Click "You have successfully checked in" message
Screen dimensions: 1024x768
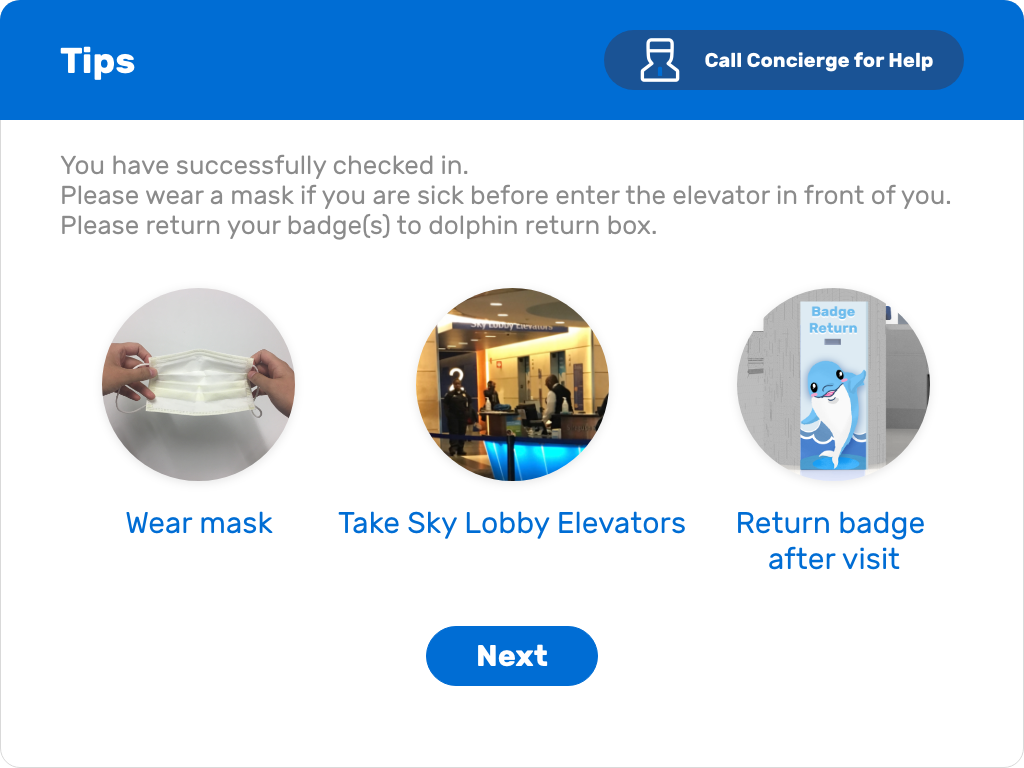click(x=264, y=165)
